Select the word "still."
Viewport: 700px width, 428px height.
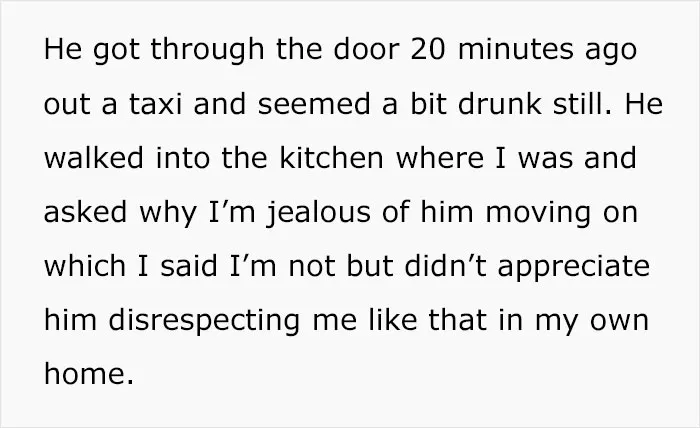[583, 104]
